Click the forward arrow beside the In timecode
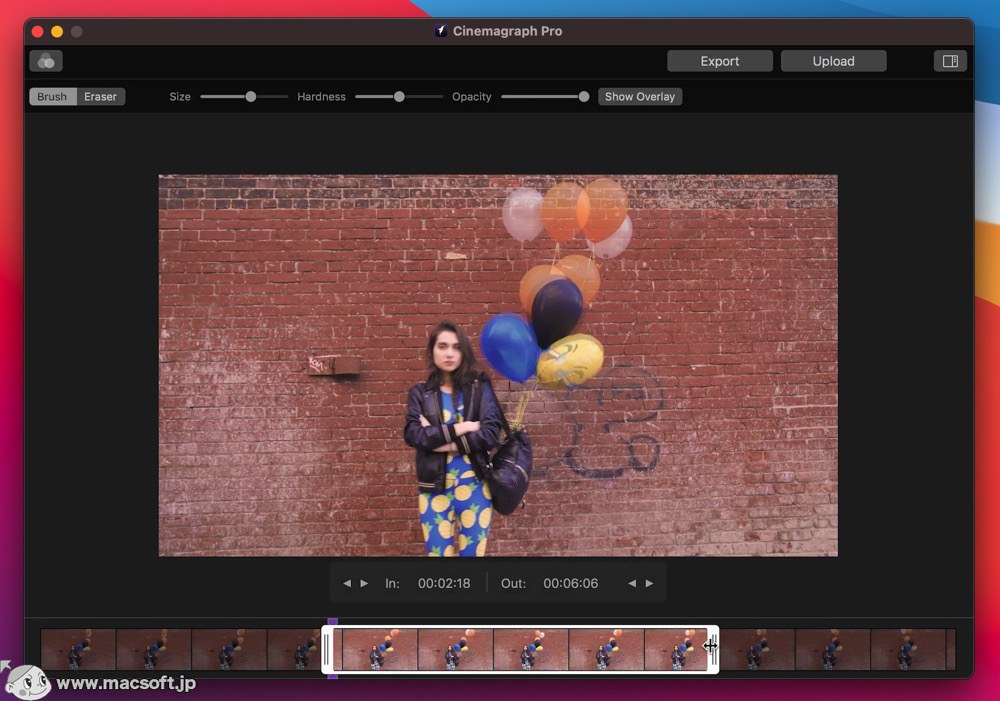Screen dimensions: 1000x701 tap(363, 583)
